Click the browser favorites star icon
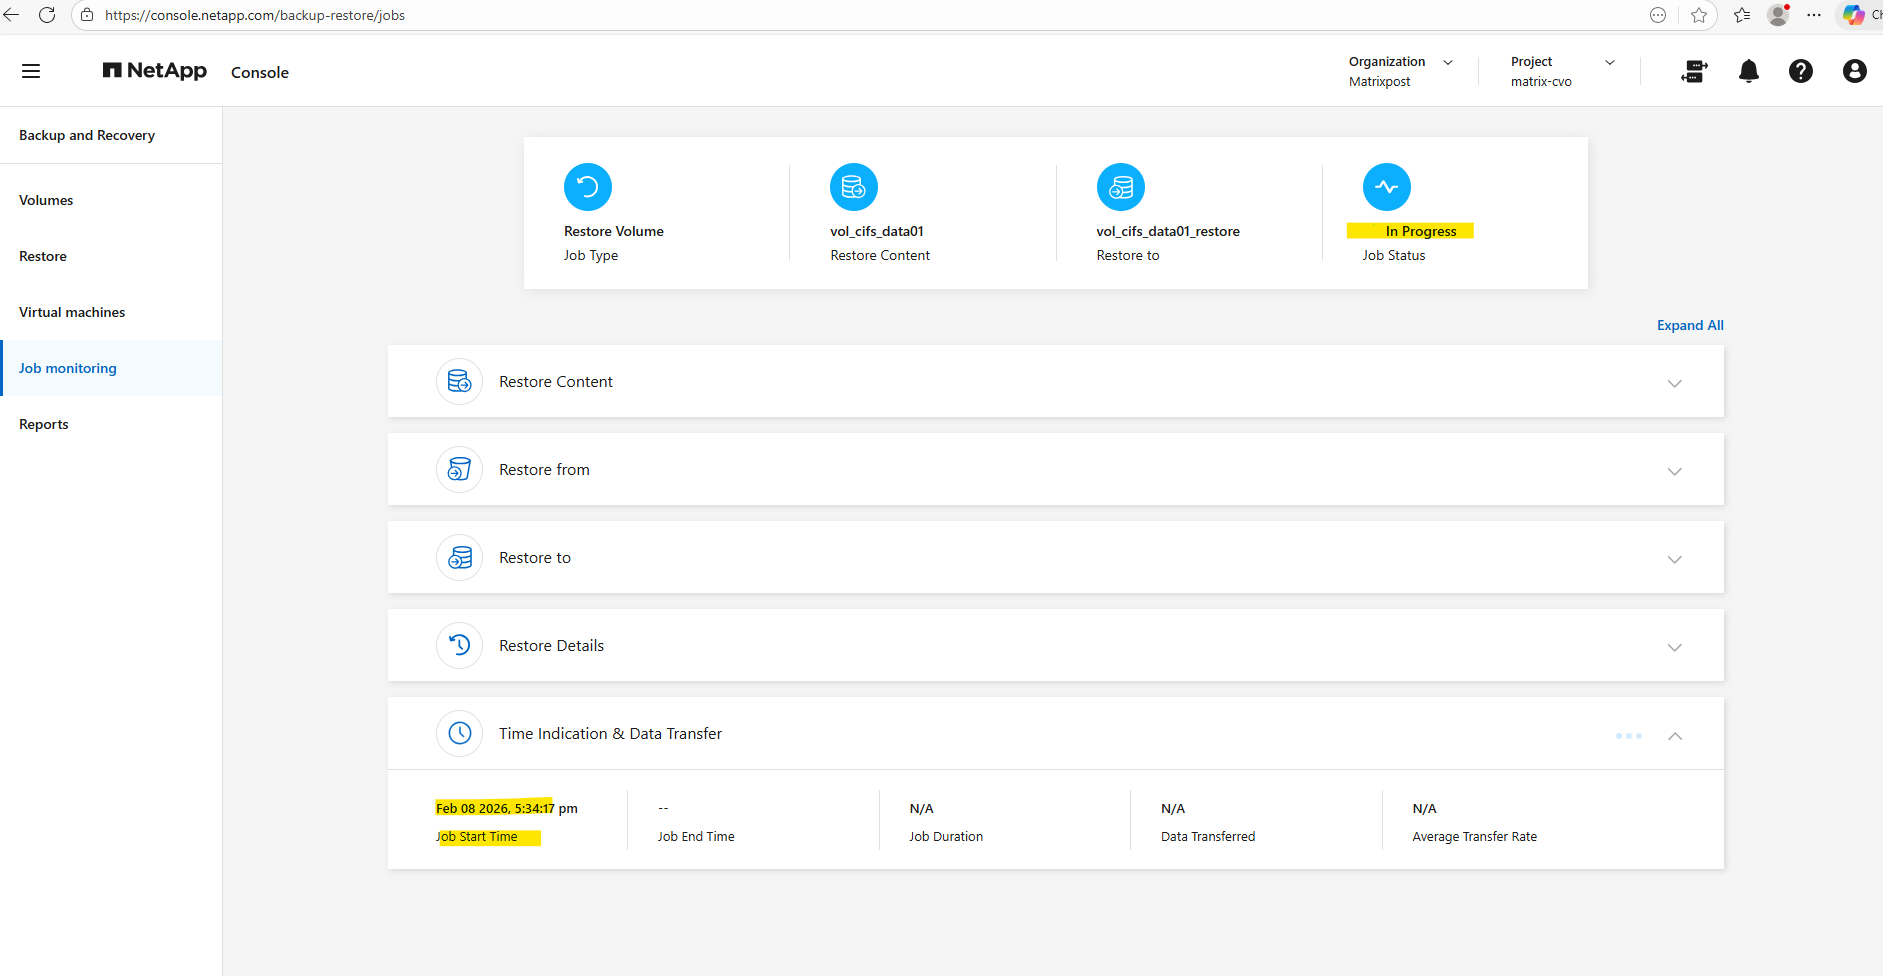 1698,15
